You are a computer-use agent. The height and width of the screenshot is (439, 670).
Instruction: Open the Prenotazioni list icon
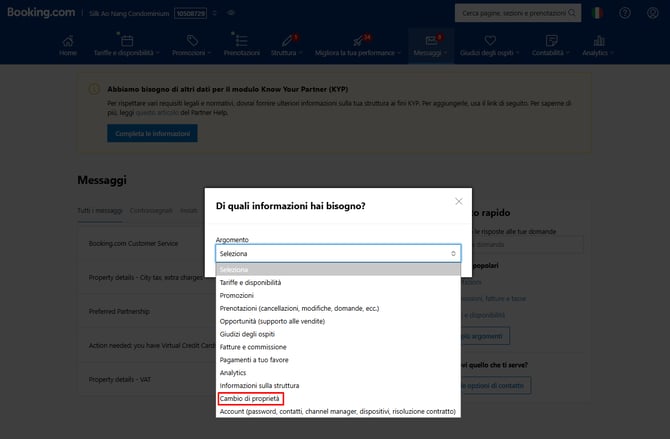pyautogui.click(x=241, y=41)
